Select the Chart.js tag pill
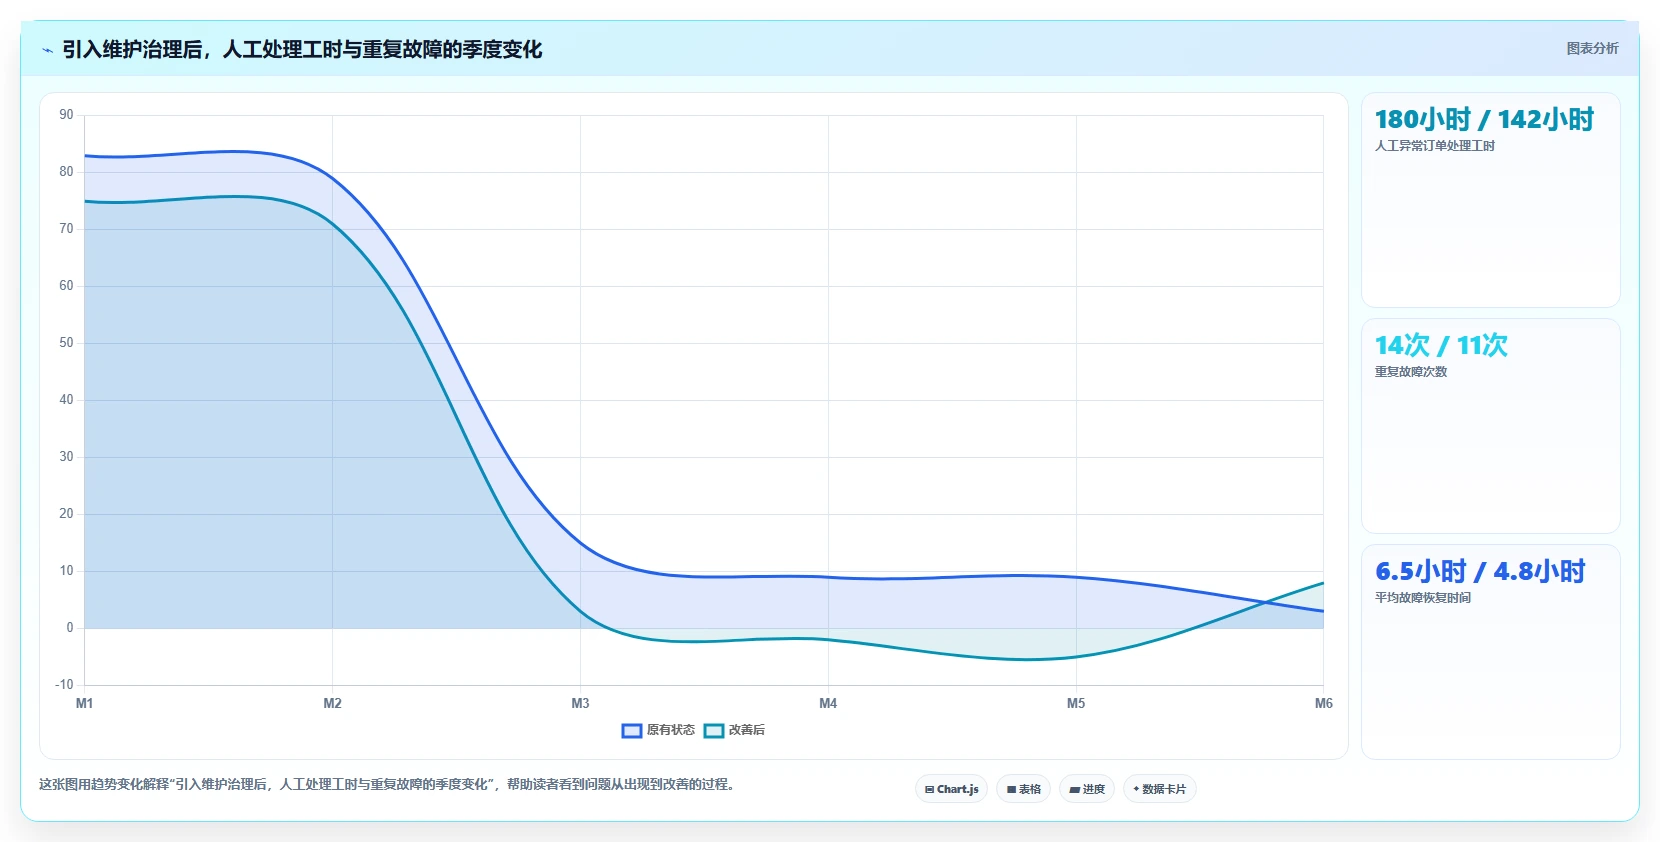The height and width of the screenshot is (842, 1660). click(951, 789)
